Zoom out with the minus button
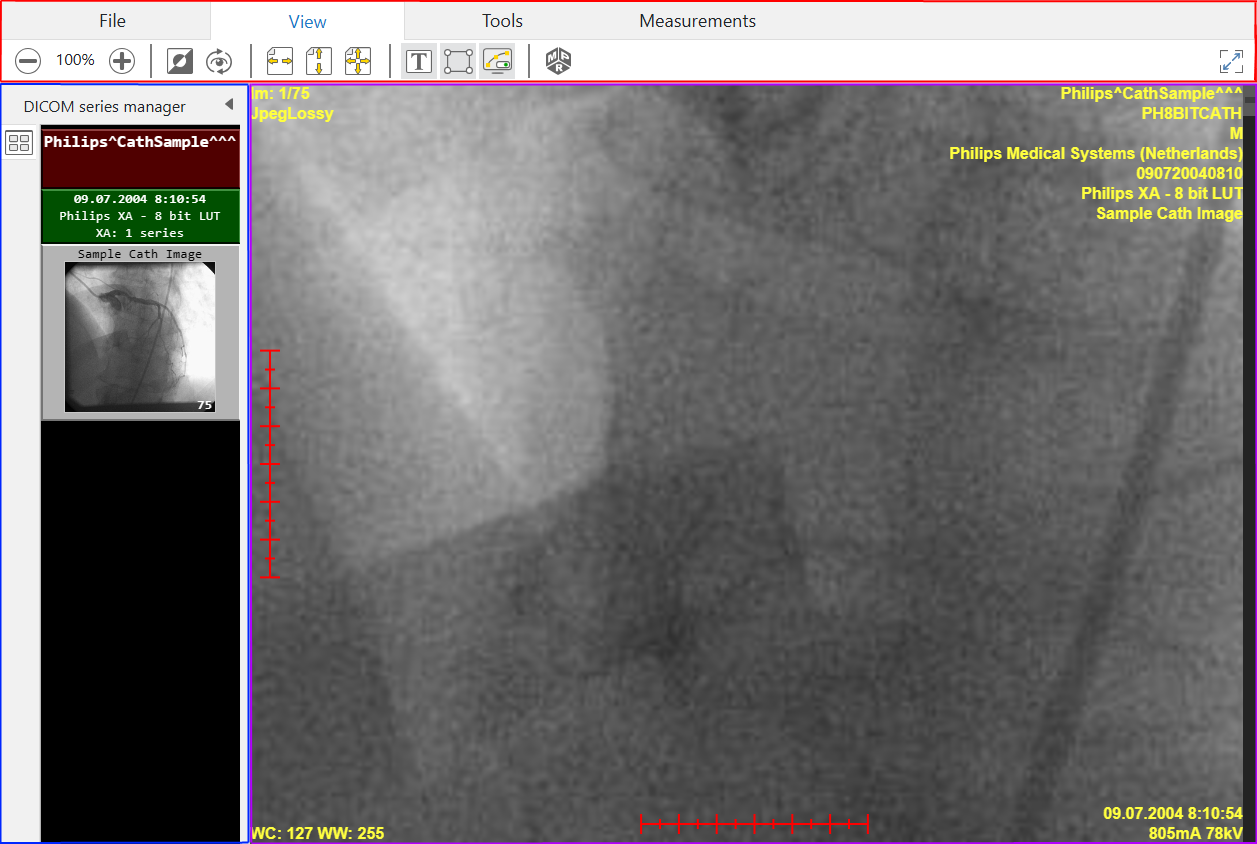This screenshot has width=1257, height=844. pyautogui.click(x=28, y=61)
